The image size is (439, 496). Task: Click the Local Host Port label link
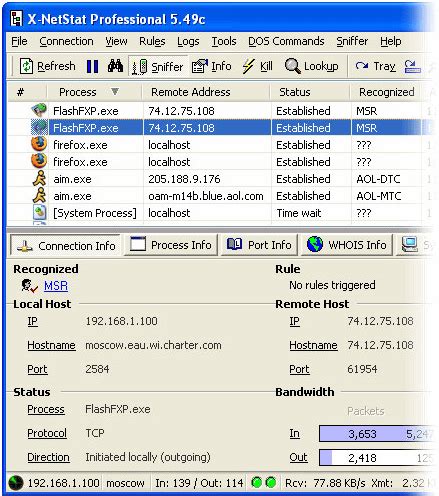[x=37, y=369]
